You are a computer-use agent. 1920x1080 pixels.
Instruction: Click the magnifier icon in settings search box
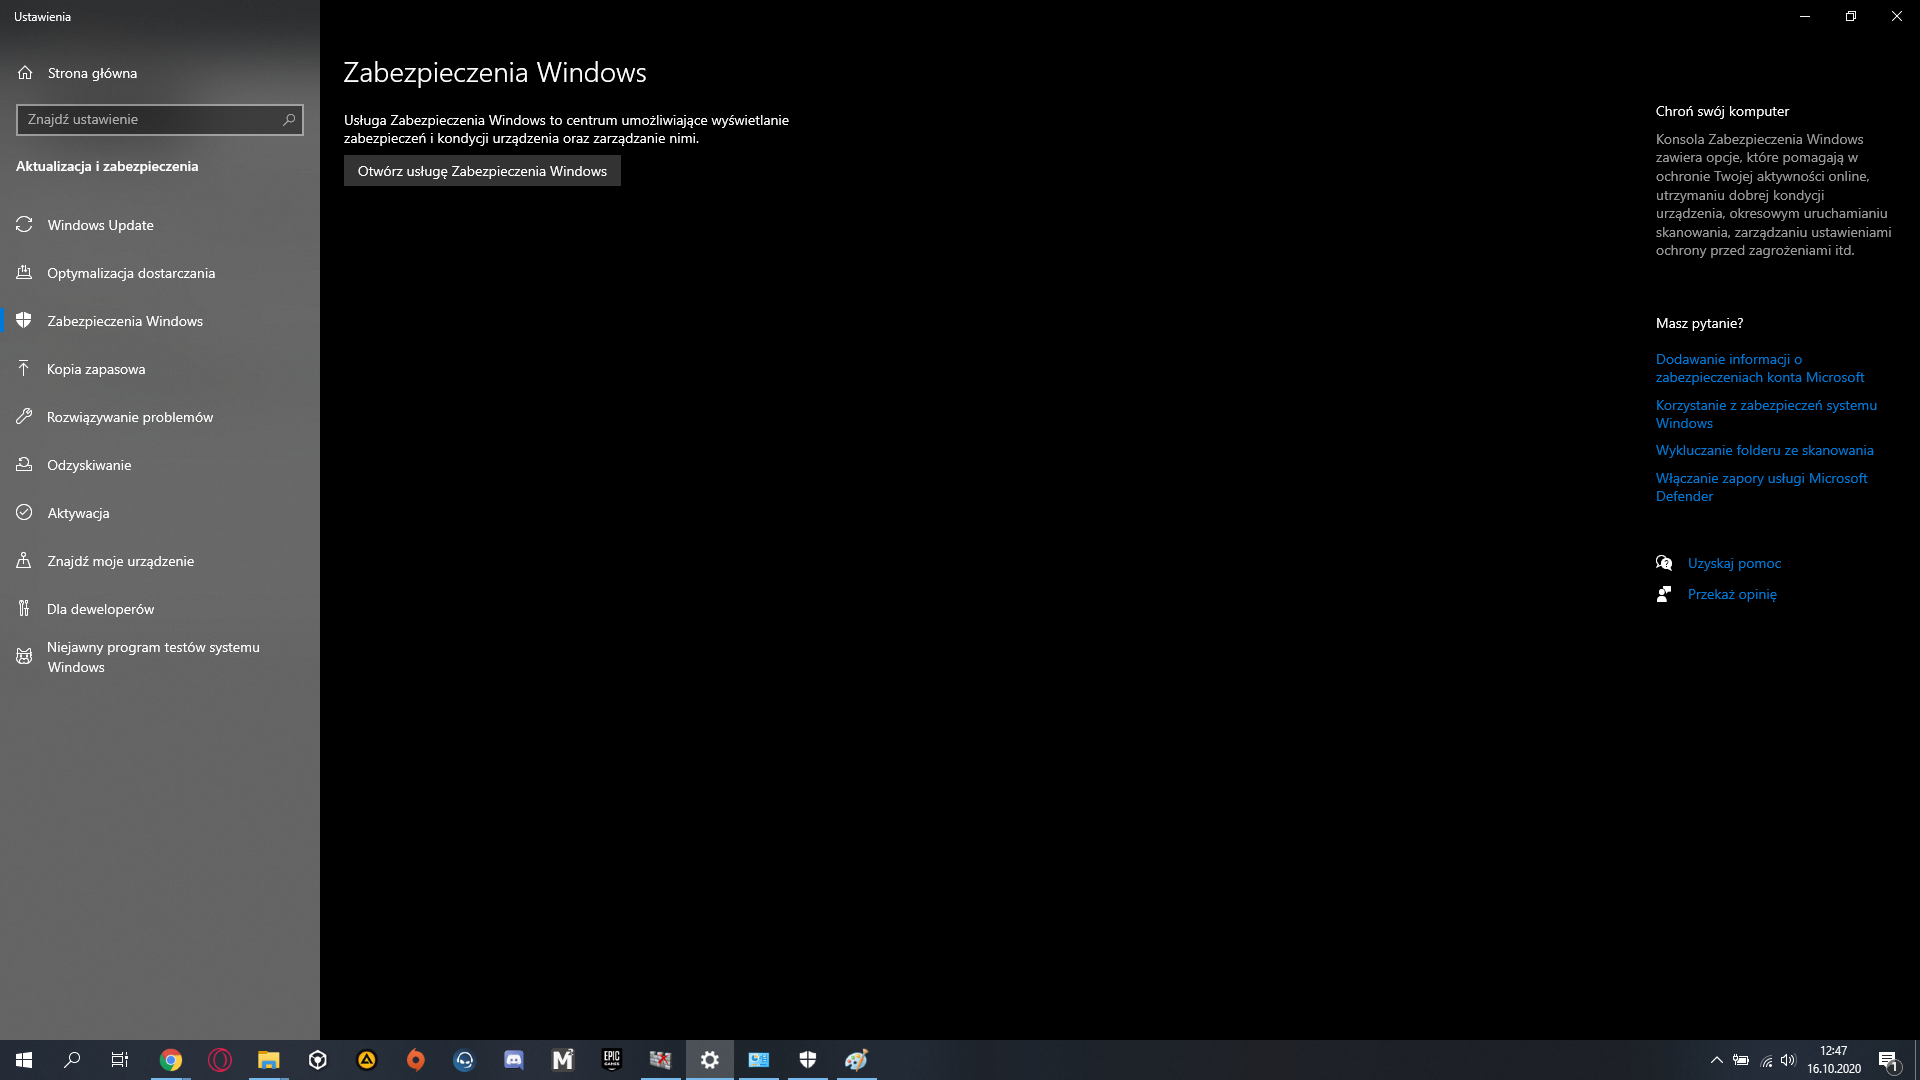289,120
